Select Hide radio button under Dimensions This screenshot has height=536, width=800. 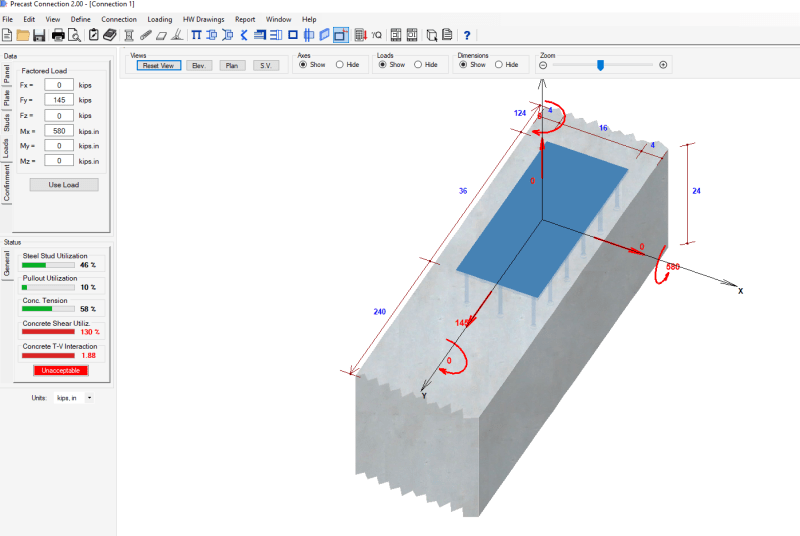[x=499, y=65]
